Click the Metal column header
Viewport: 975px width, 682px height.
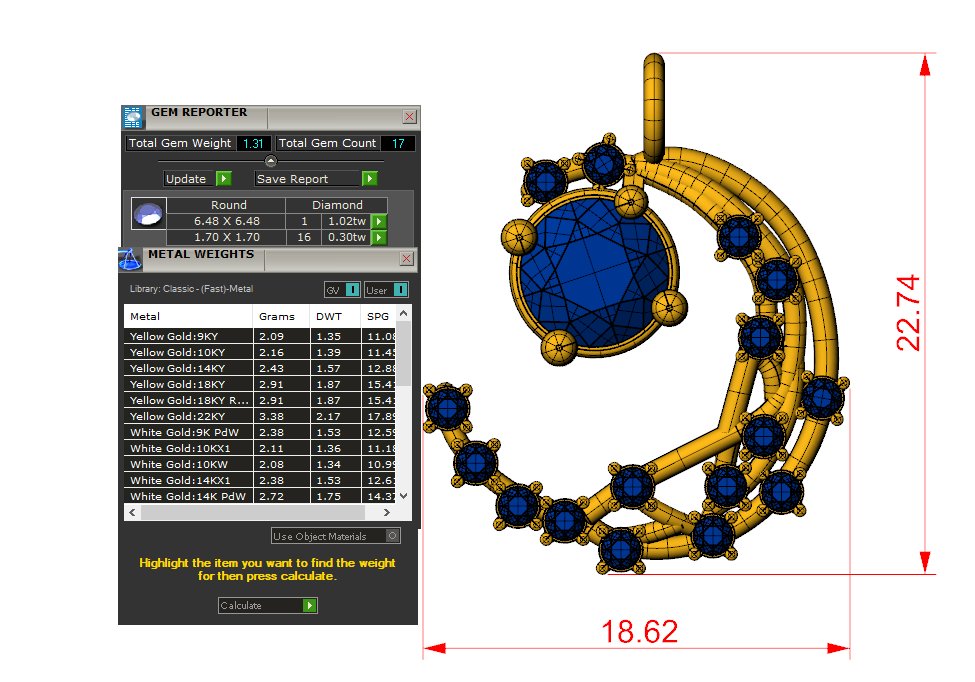(x=188, y=316)
